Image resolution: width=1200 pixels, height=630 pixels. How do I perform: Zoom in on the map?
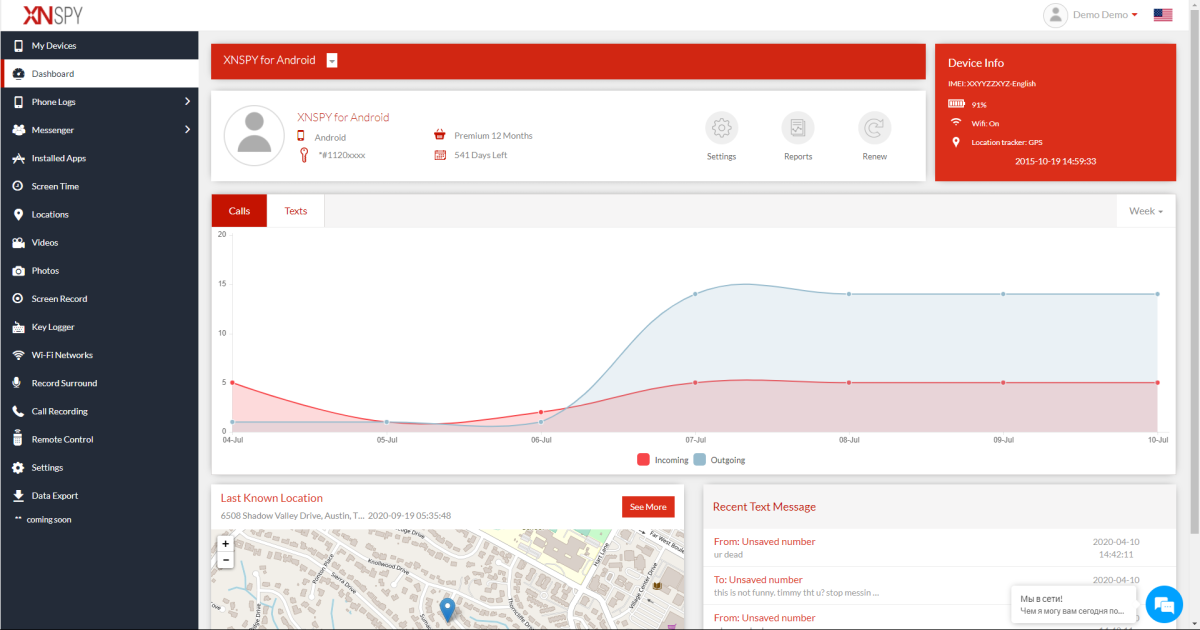226,544
